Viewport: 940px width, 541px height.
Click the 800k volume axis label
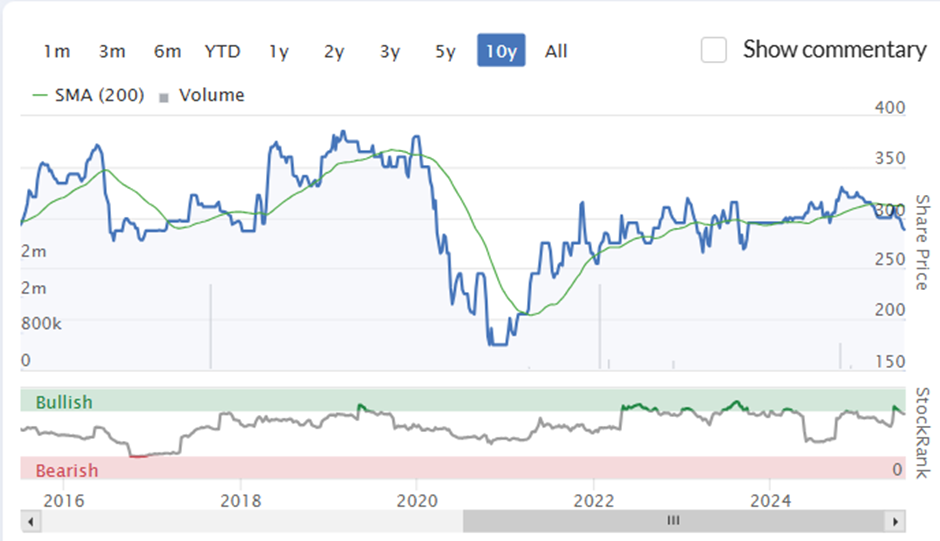pyautogui.click(x=41, y=324)
